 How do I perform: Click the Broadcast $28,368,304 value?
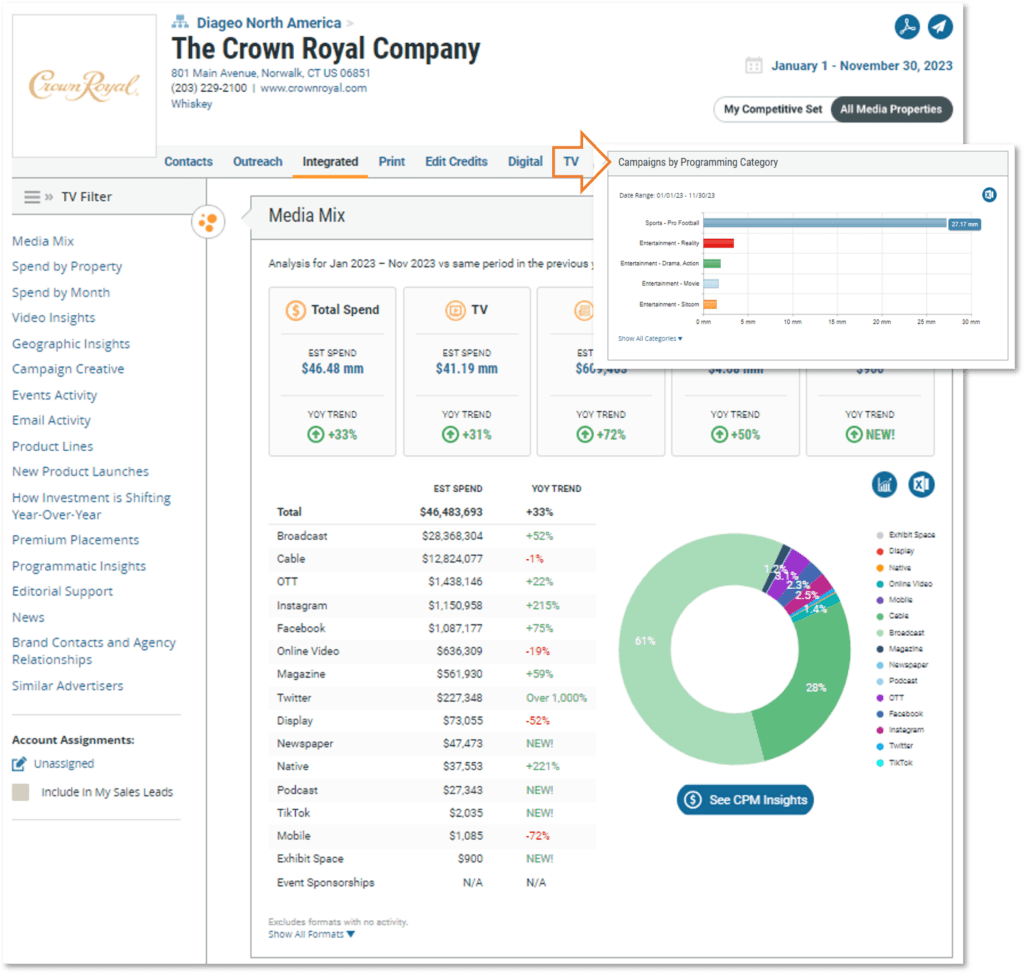452,536
